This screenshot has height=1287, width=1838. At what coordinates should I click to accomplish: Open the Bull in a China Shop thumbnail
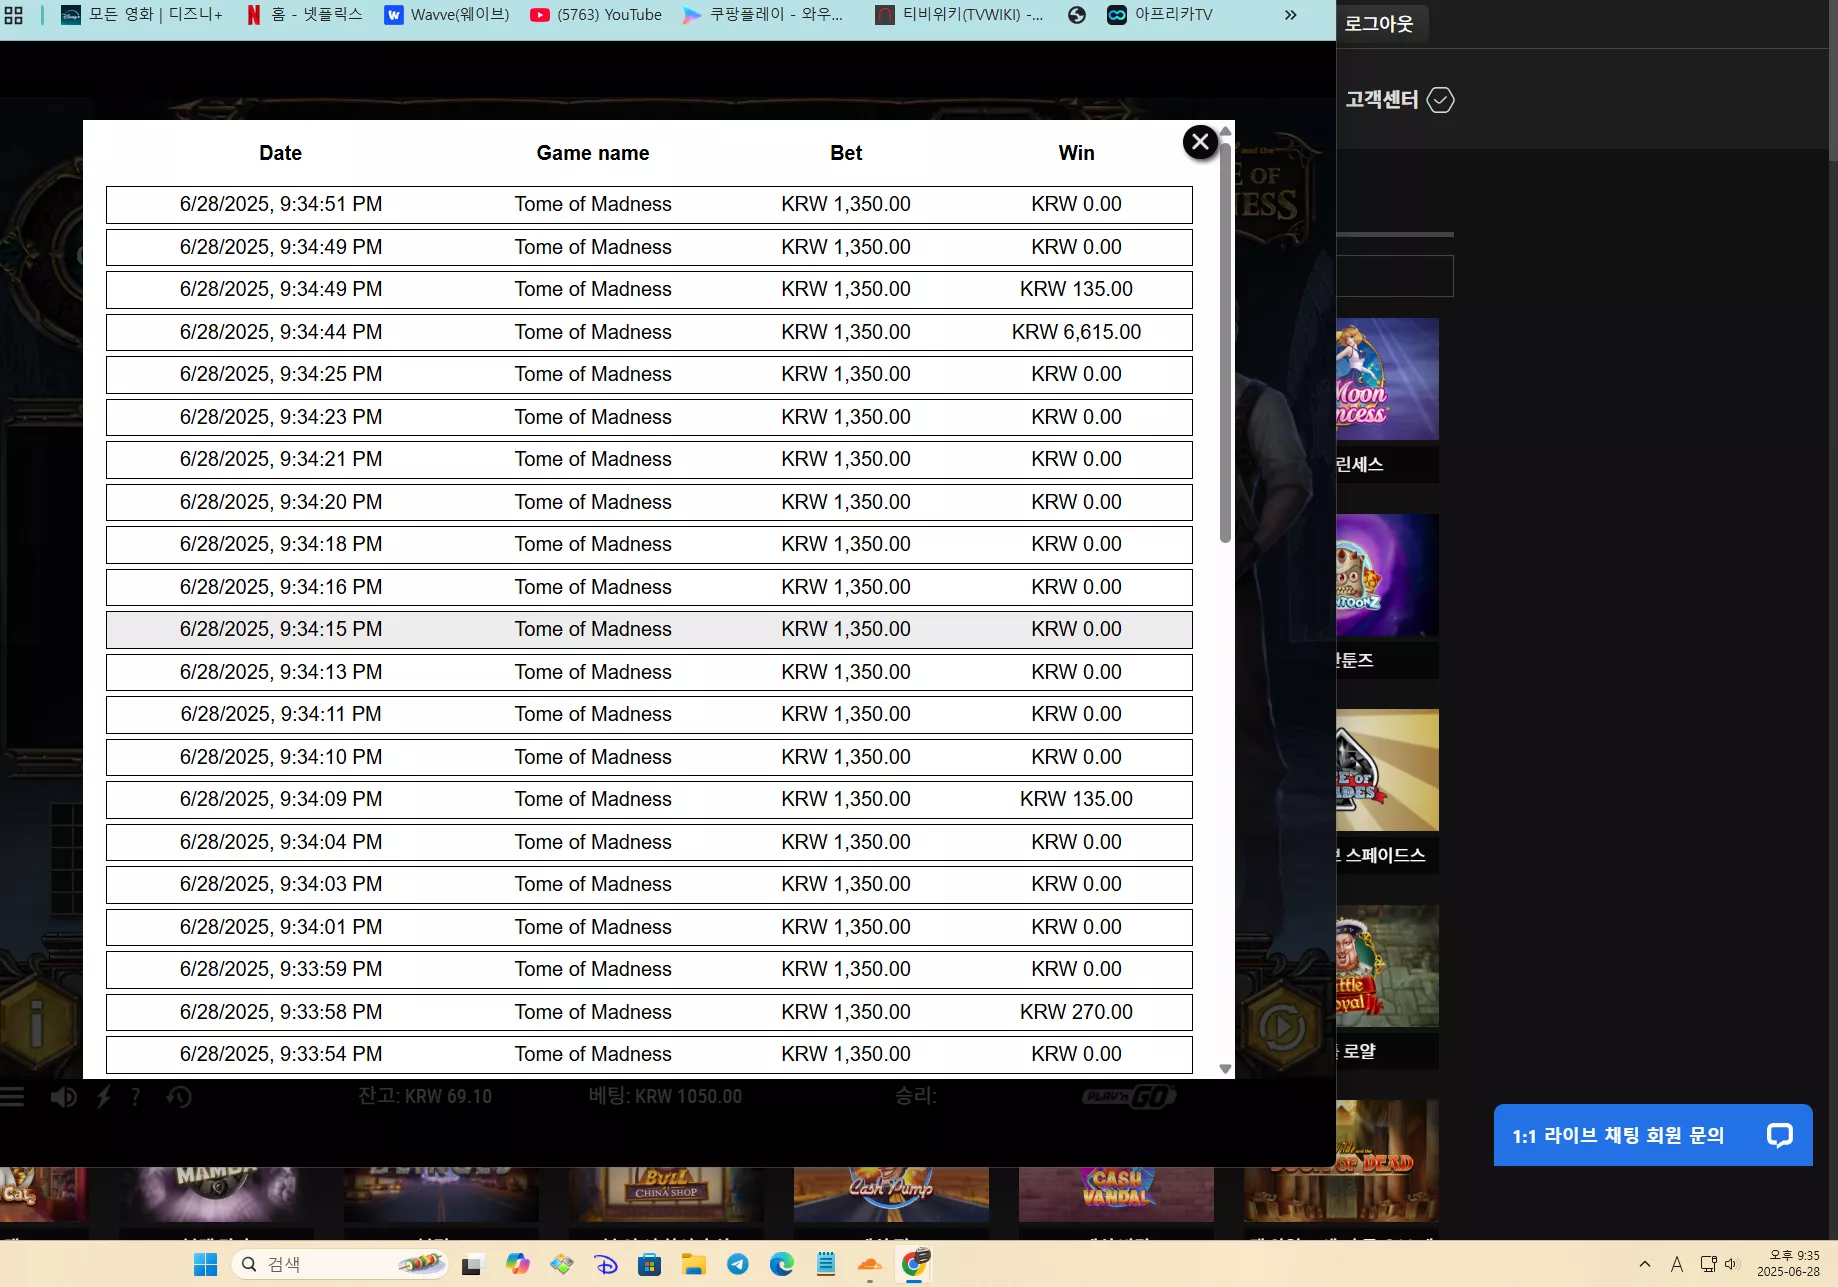[666, 1194]
